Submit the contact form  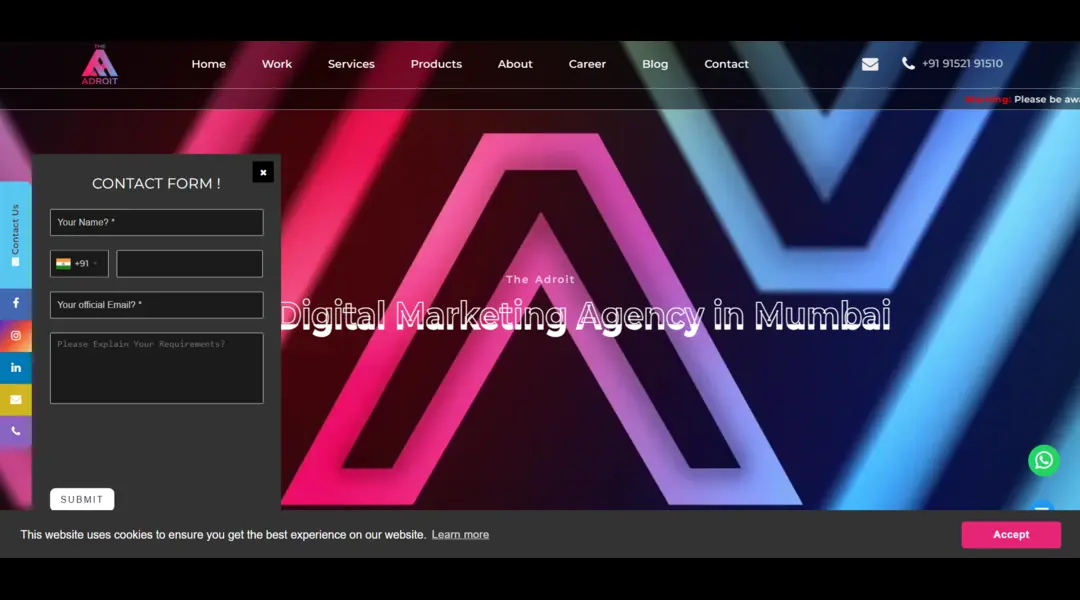tap(82, 499)
